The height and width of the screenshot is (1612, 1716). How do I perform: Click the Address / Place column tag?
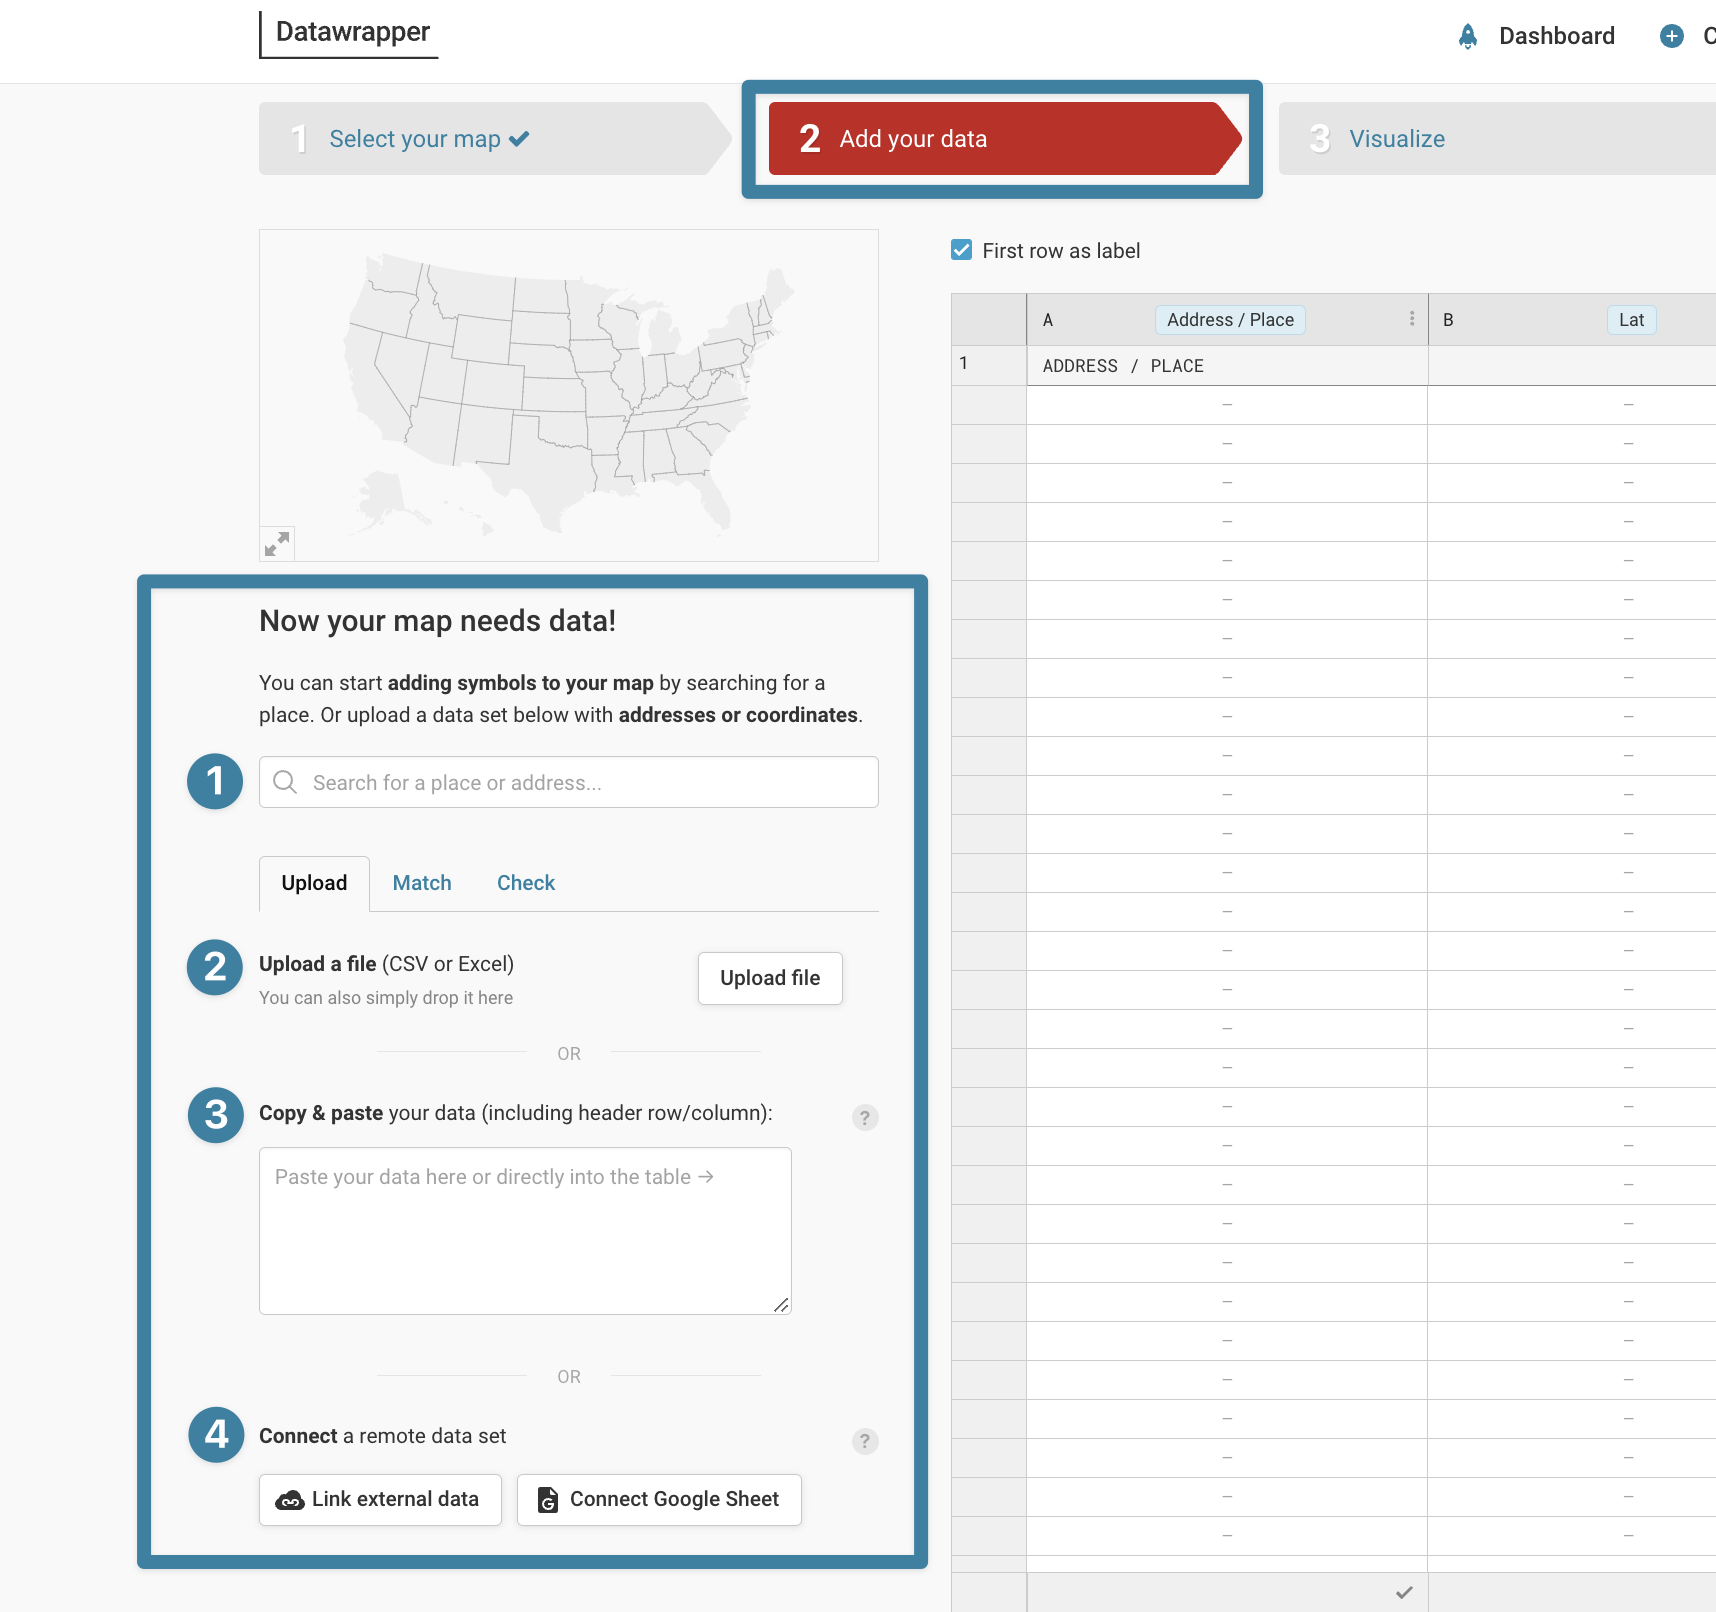(1230, 320)
